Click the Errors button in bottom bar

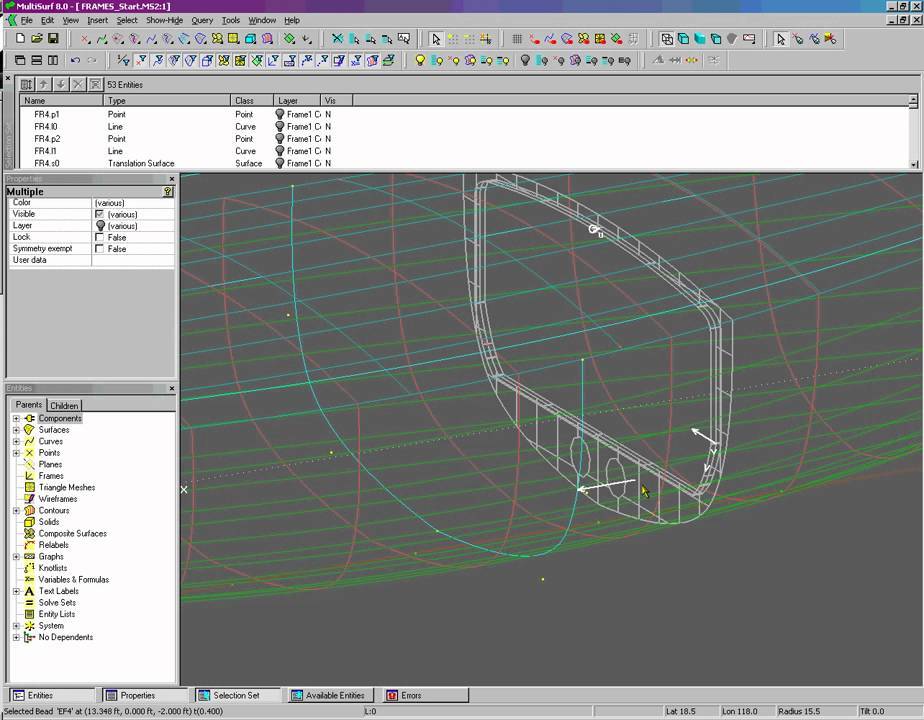[404, 695]
